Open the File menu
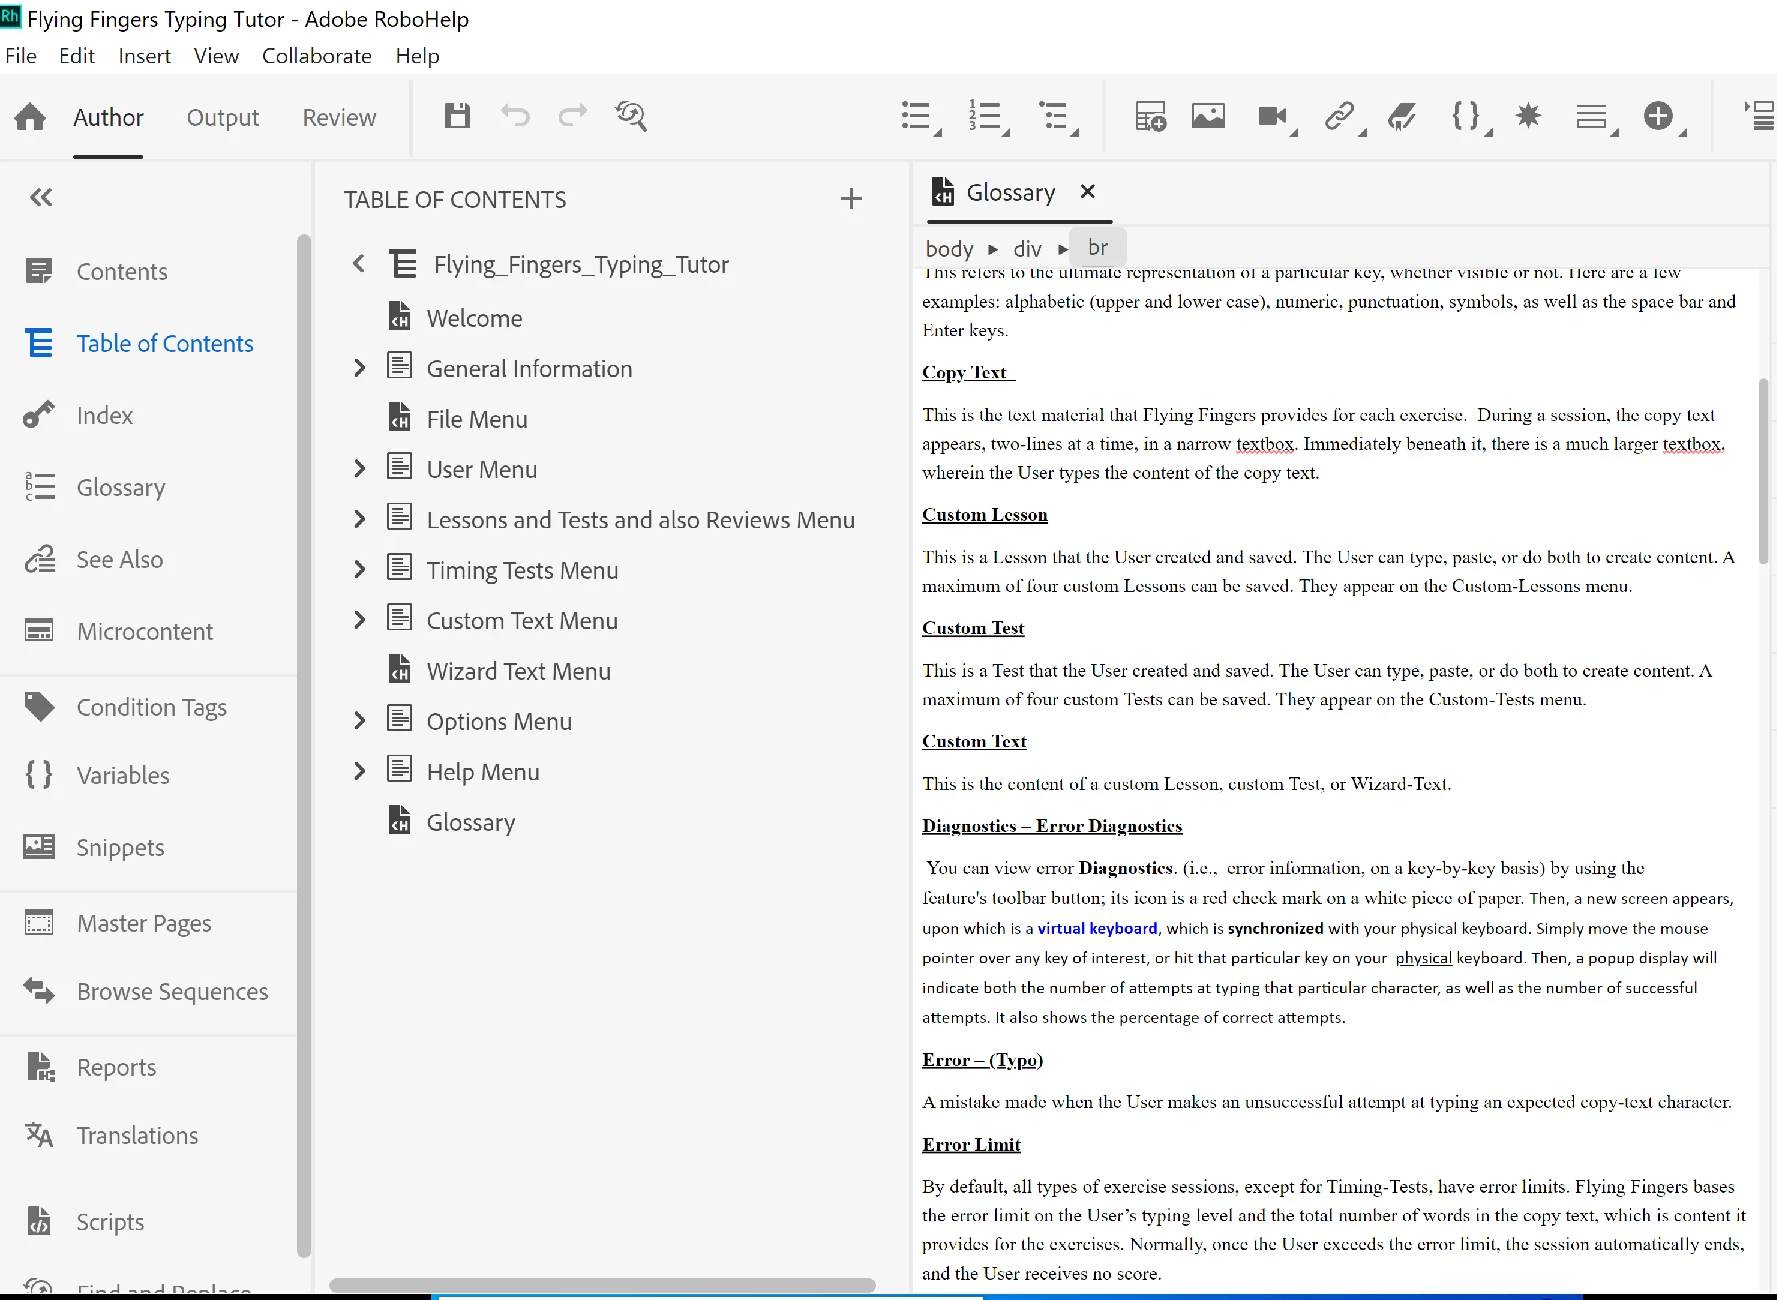The height and width of the screenshot is (1300, 1777). coord(21,56)
